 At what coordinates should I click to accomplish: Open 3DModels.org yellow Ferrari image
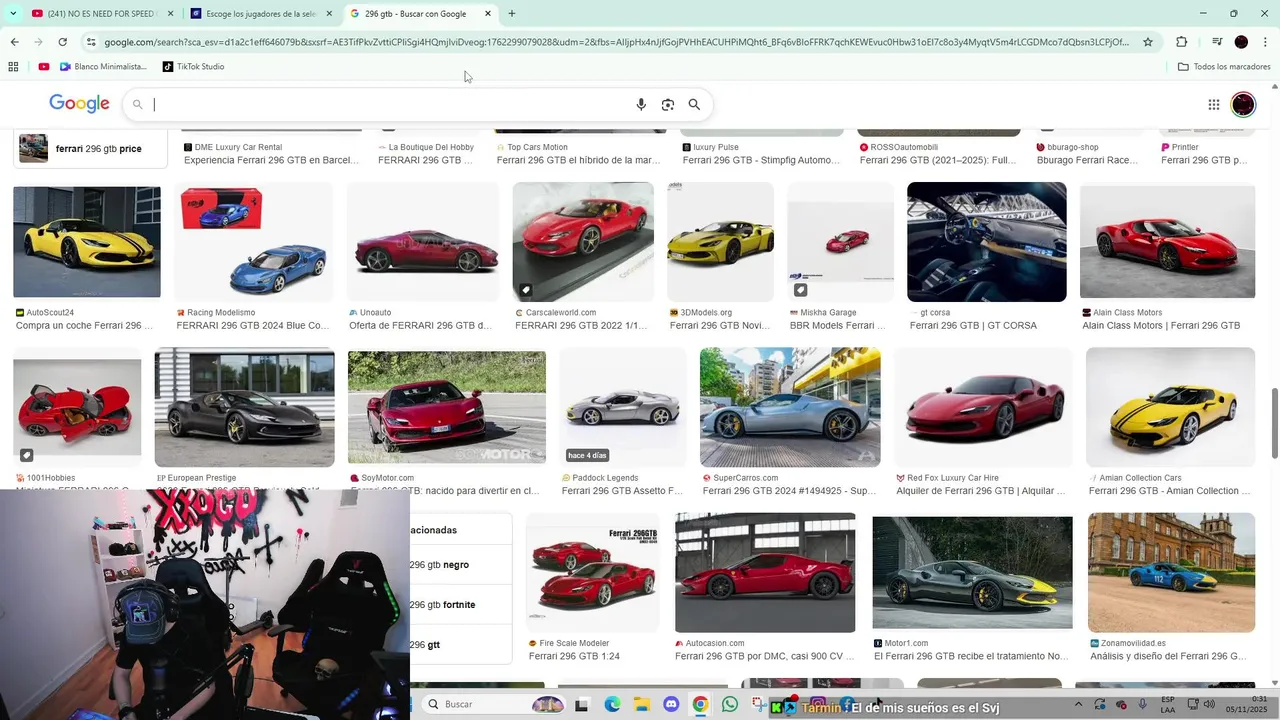720,242
